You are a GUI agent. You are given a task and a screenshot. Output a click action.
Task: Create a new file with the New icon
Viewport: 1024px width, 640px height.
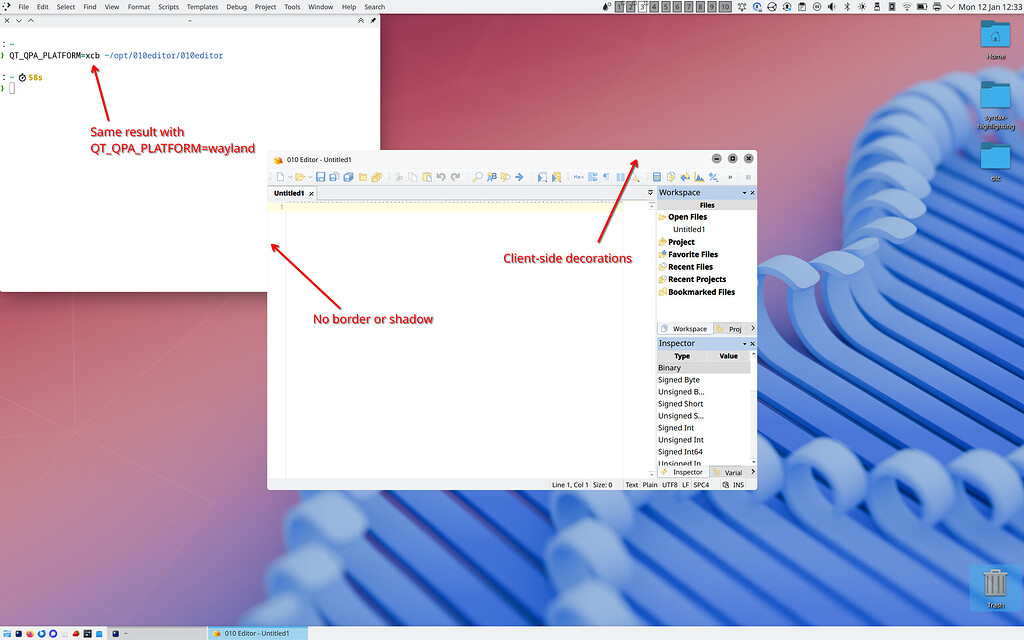pyautogui.click(x=281, y=177)
